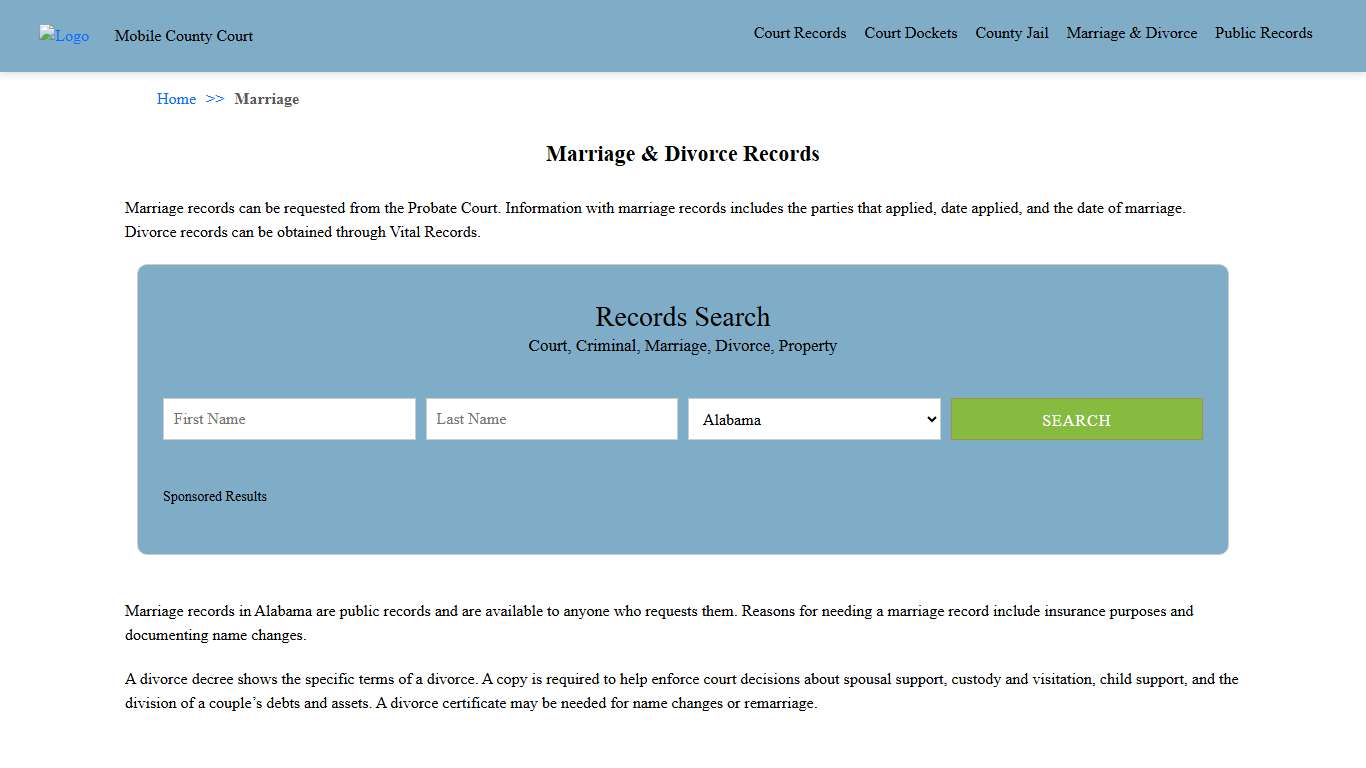Screen dimensions: 1366x768
Task: Expand the state list arrow
Action: tap(930, 419)
